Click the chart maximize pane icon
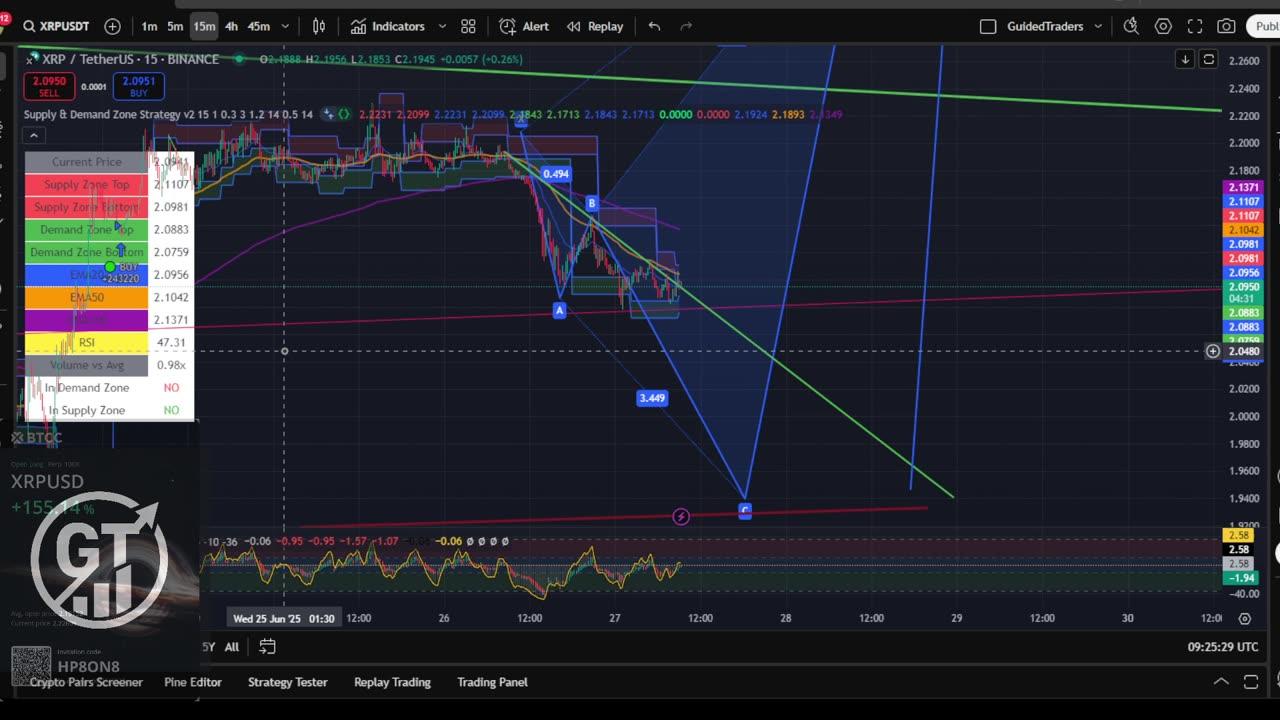Viewport: 1280px width, 720px height. [x=1208, y=59]
